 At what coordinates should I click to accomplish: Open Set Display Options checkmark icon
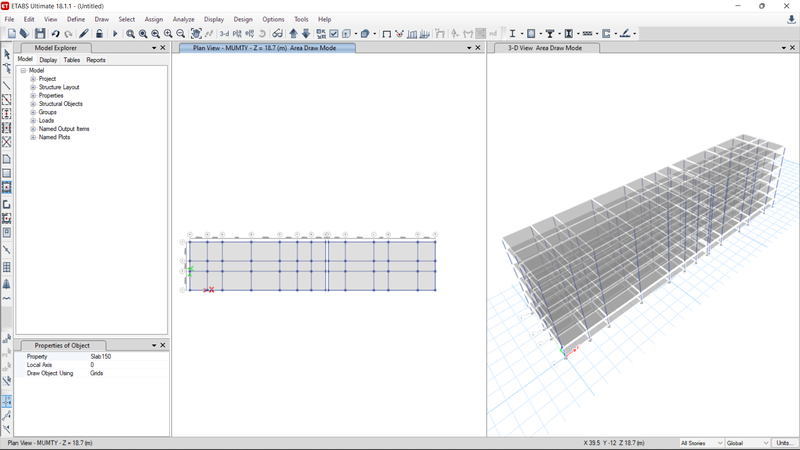point(334,34)
